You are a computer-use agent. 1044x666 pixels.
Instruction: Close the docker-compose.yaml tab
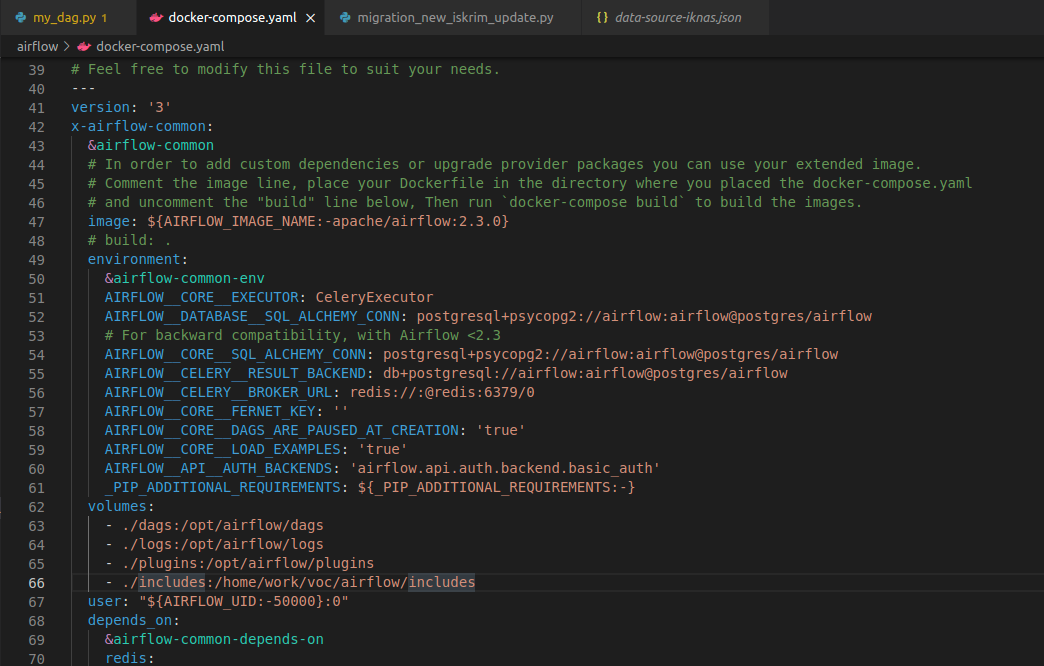310,18
